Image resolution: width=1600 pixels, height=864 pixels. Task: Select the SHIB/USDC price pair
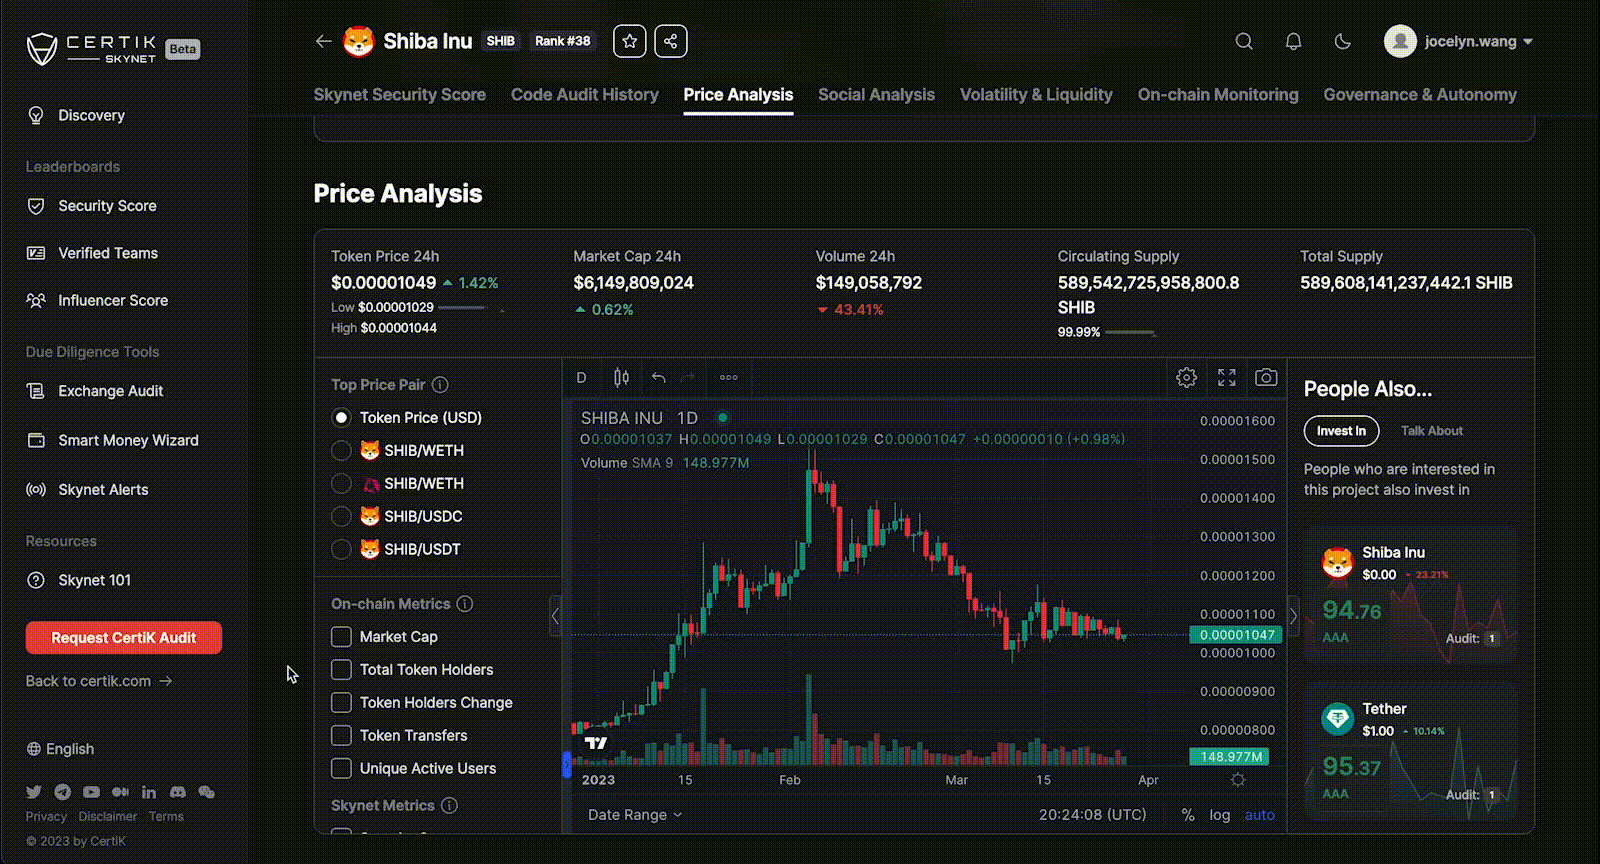(341, 516)
